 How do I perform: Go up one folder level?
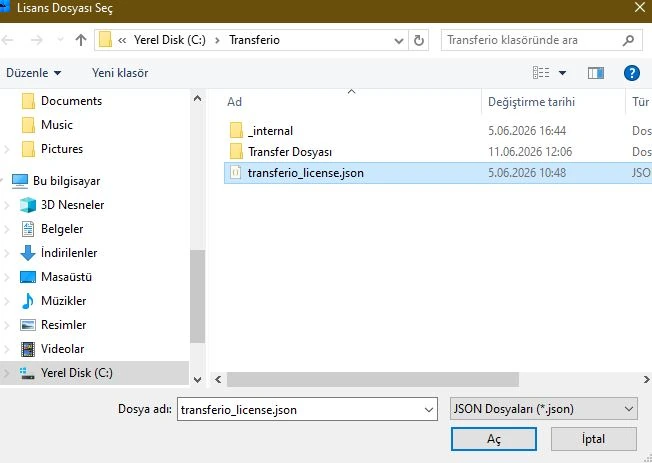pos(81,40)
